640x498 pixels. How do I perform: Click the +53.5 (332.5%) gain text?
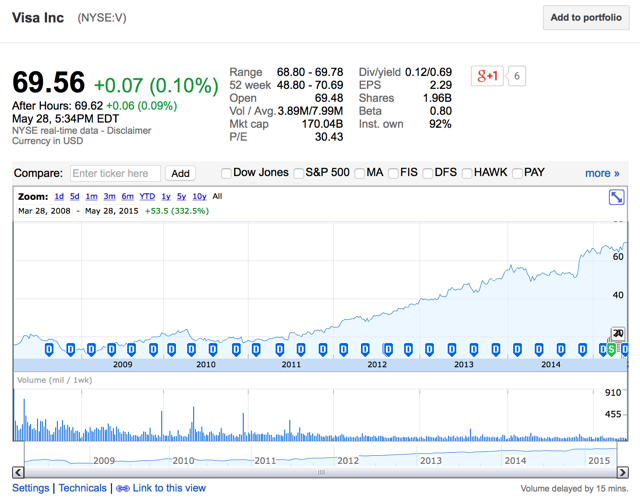(177, 211)
